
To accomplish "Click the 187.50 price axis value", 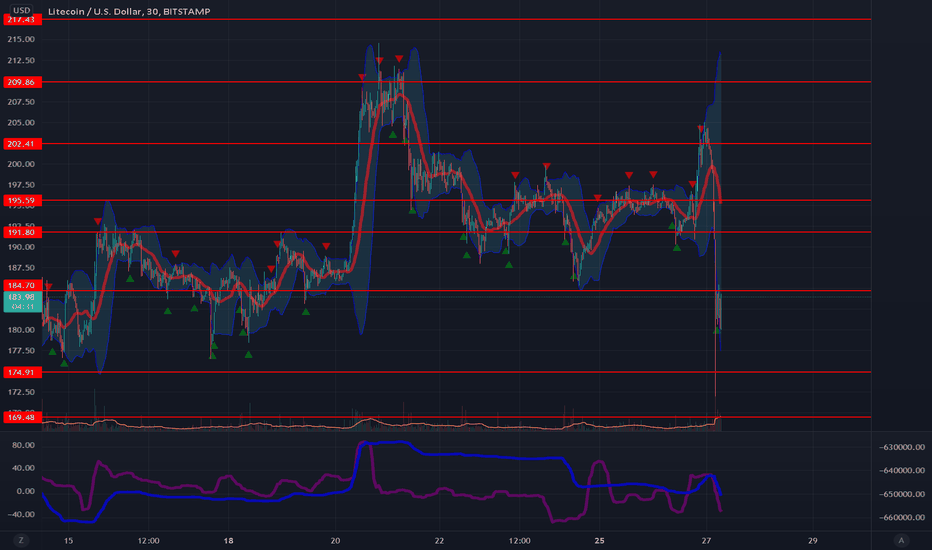I will [21, 268].
